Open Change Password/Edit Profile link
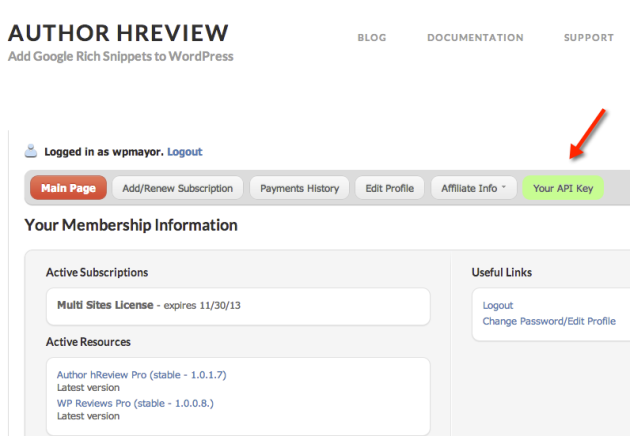This screenshot has height=436, width=630. [x=549, y=321]
